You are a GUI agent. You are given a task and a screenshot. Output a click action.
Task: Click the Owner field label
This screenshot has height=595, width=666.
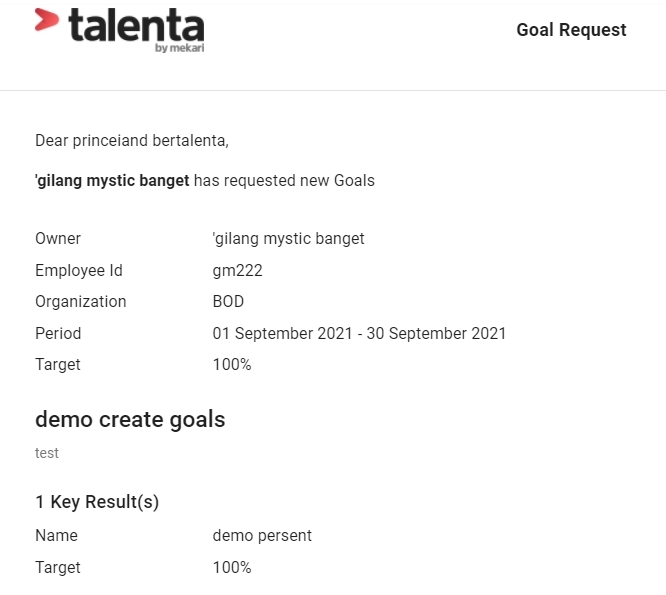point(58,239)
